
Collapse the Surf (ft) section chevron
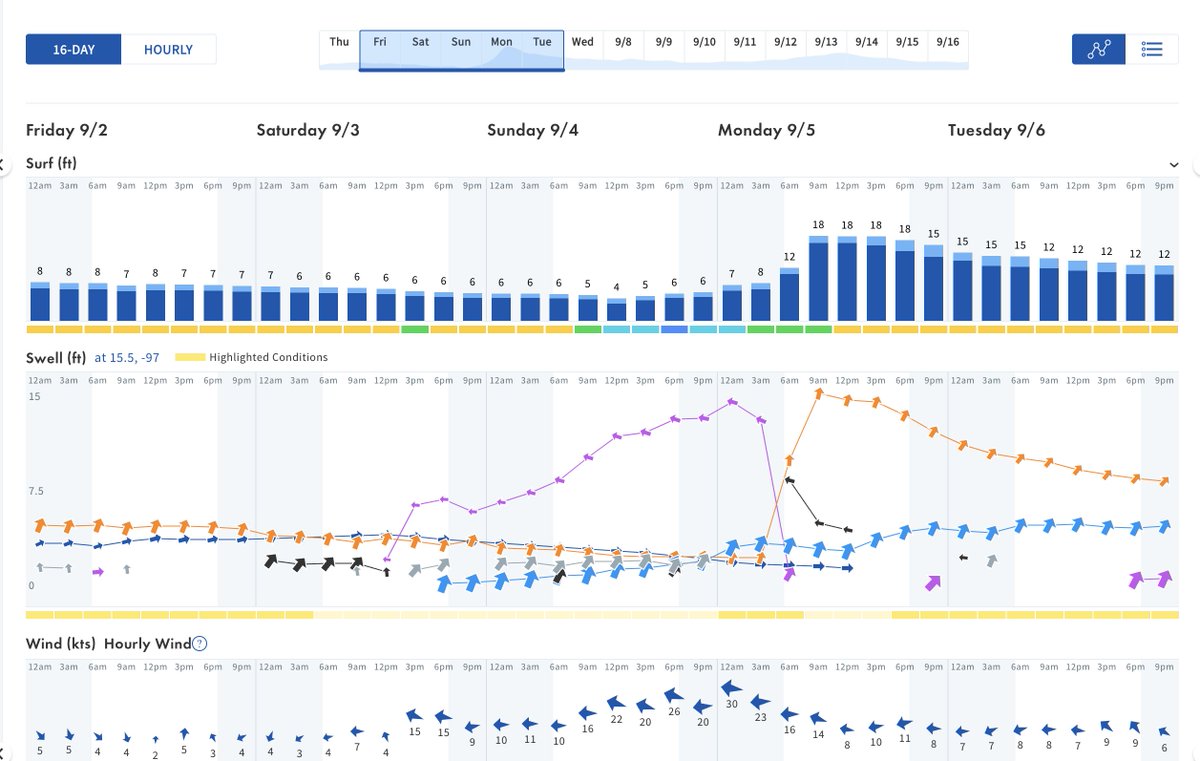(x=1172, y=164)
